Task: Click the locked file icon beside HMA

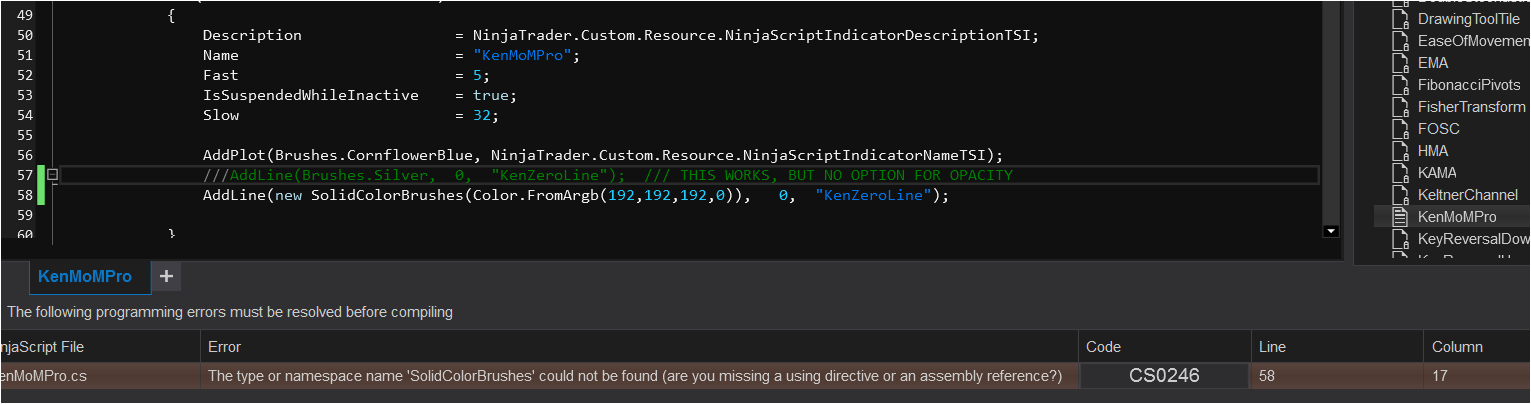Action: click(x=1399, y=151)
